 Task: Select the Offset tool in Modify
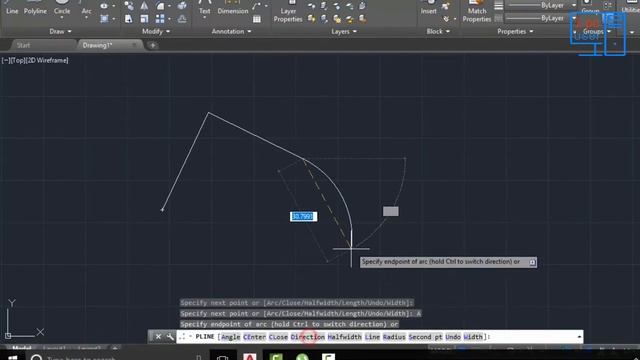[182, 19]
